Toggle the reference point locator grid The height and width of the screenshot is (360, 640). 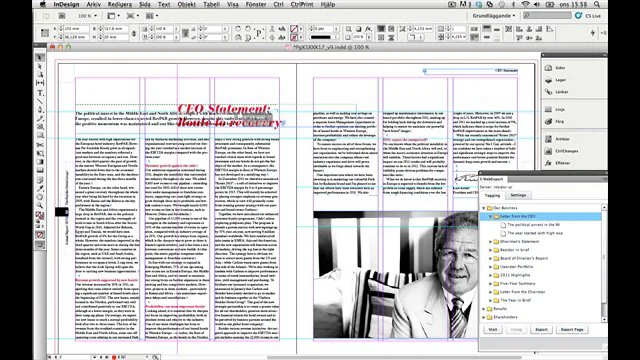45,33
